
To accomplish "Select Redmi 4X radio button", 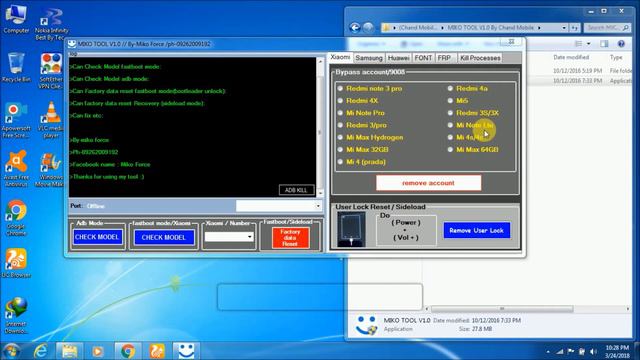I will click(x=340, y=100).
